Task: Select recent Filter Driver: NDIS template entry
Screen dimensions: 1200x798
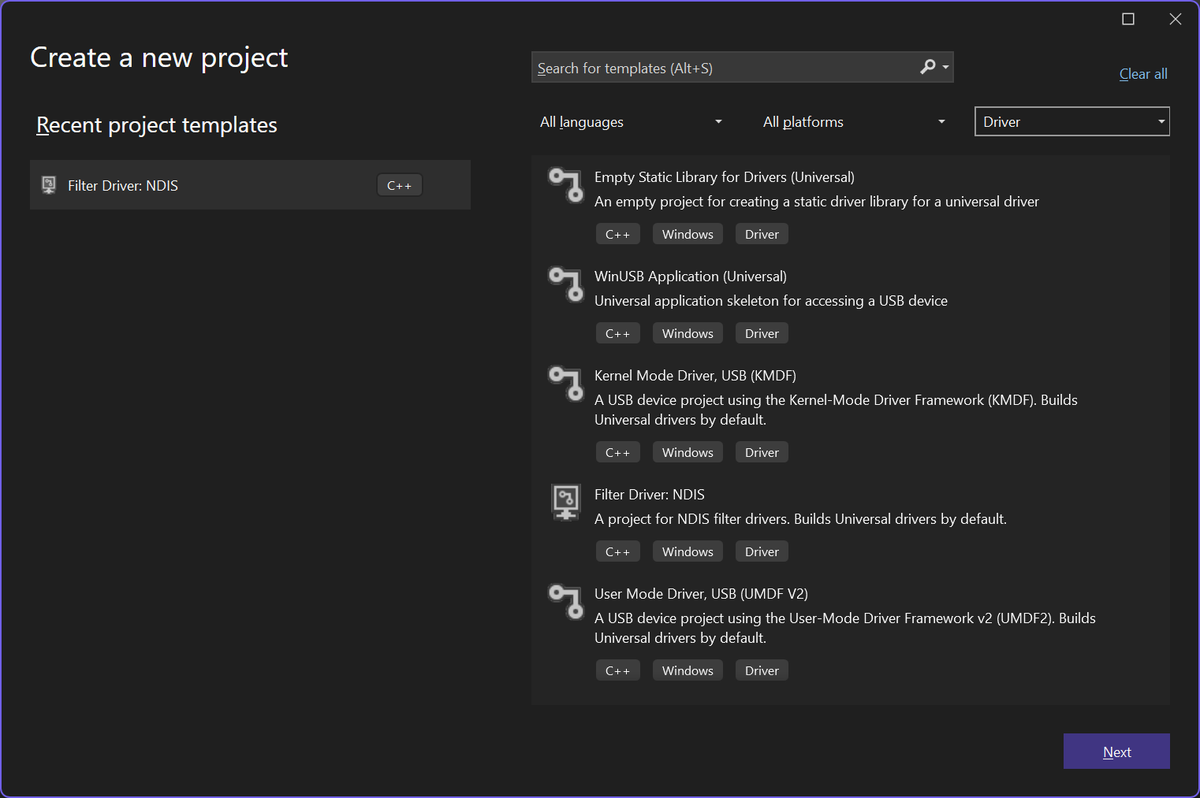Action: coord(123,185)
